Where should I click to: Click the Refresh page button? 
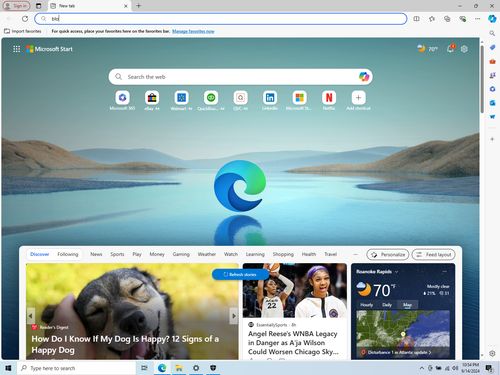coord(25,19)
